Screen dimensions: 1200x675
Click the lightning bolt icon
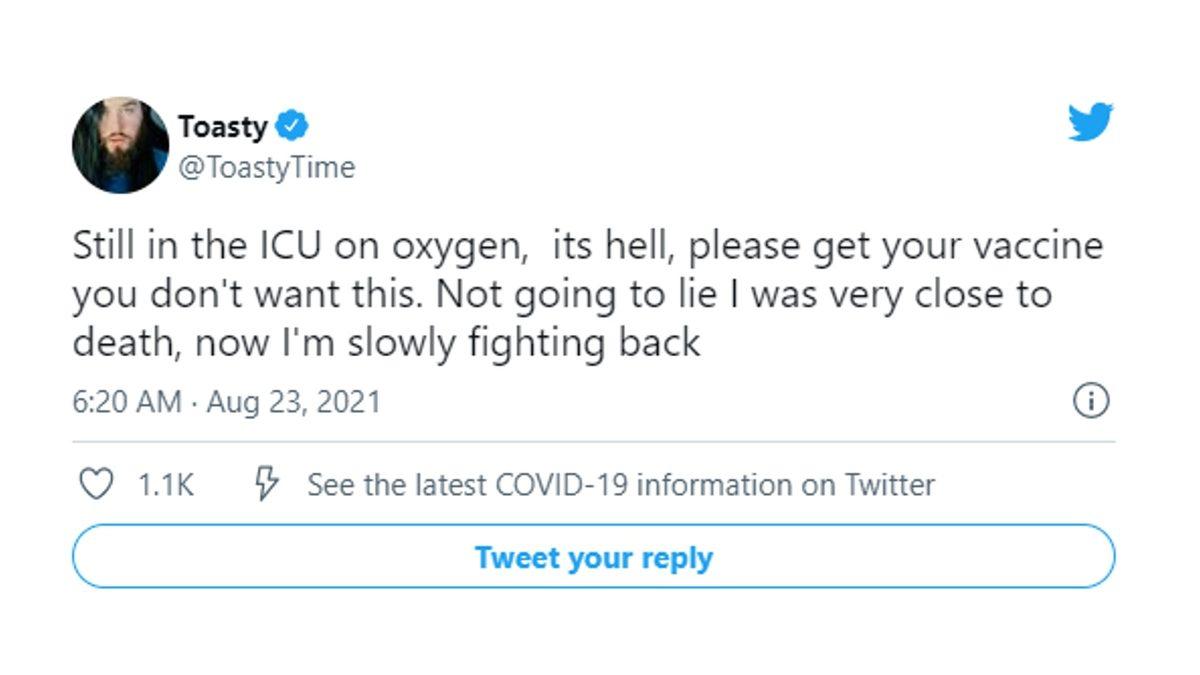point(267,485)
